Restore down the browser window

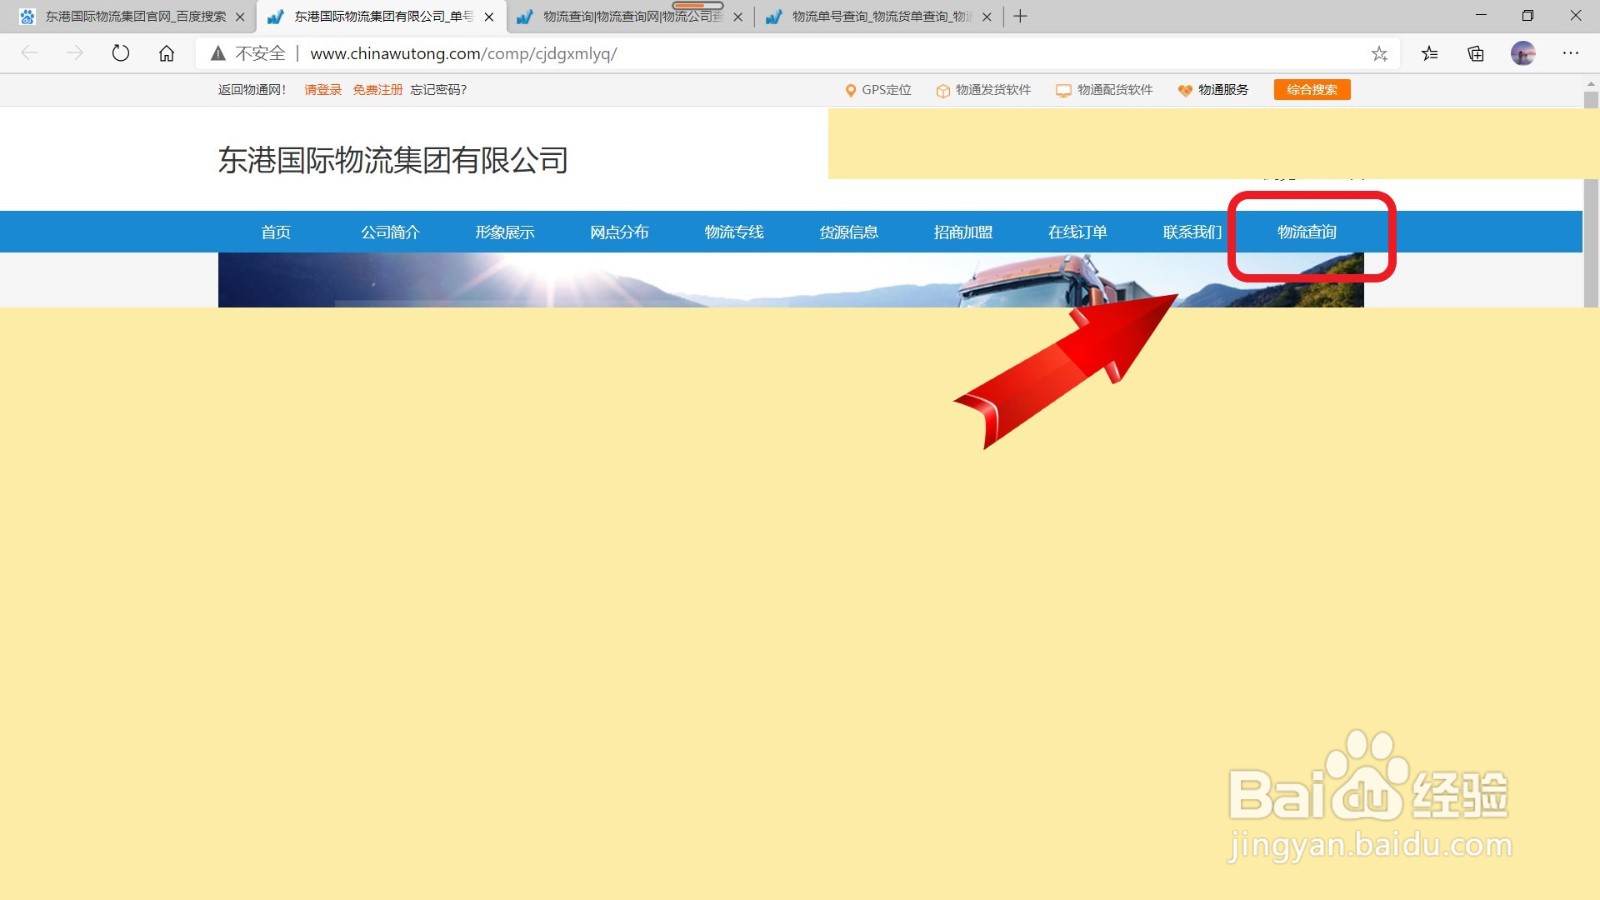click(1527, 16)
